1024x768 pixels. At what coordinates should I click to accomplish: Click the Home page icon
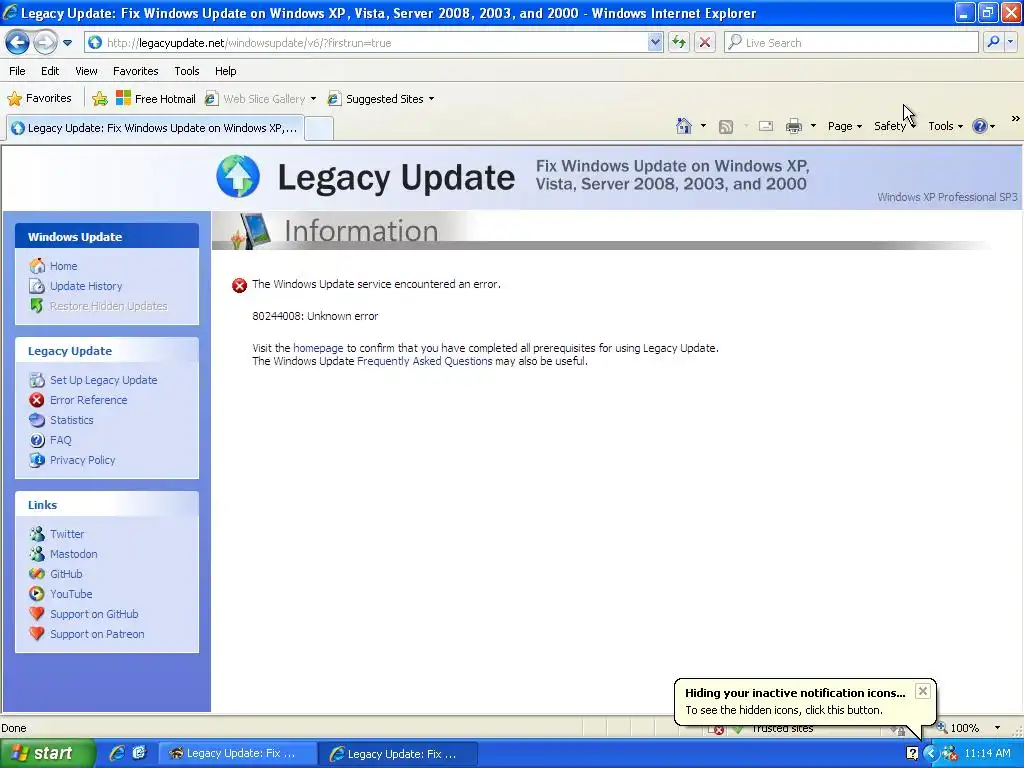click(684, 126)
